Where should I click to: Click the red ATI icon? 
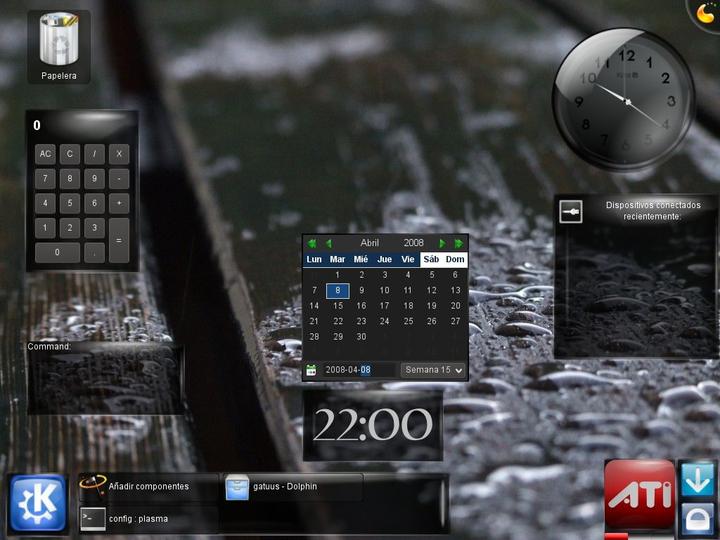pos(640,496)
